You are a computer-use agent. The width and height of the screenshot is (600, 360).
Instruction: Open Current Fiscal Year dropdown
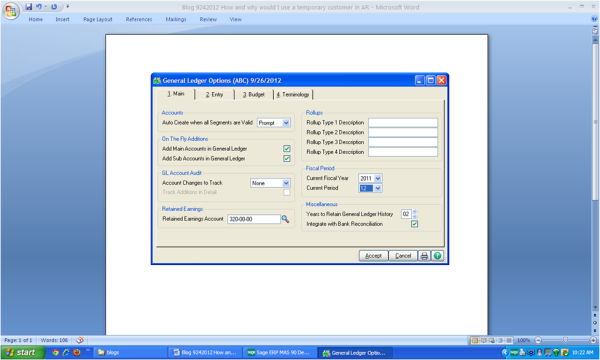tap(378, 178)
